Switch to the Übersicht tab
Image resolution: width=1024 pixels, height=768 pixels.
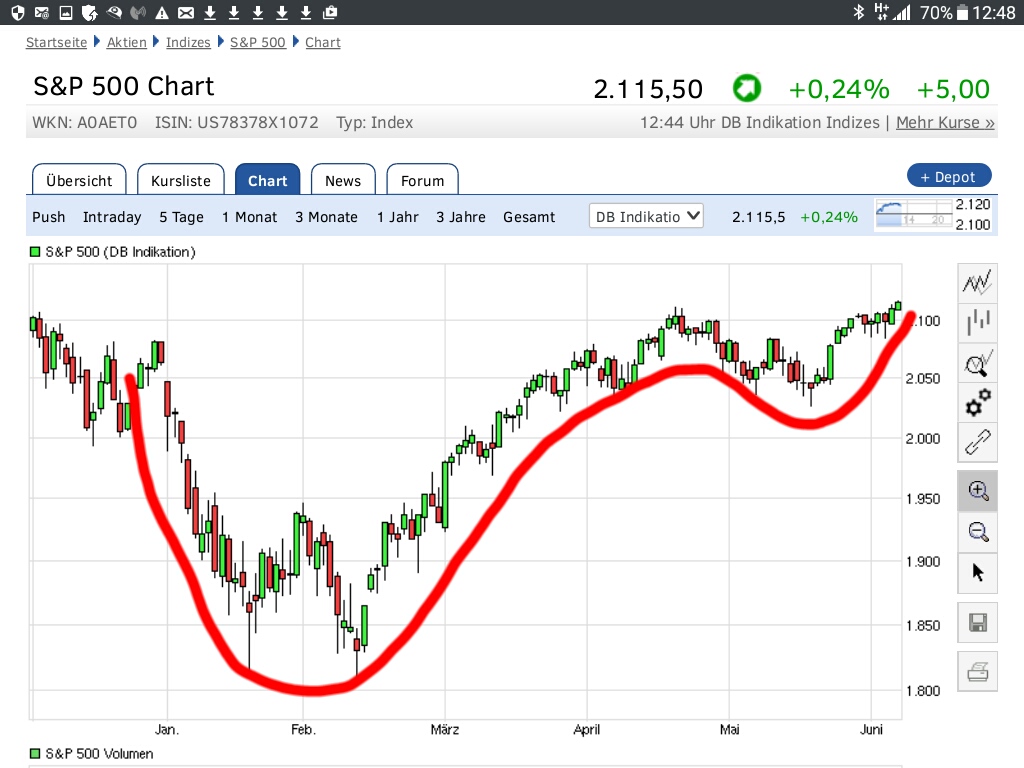click(x=79, y=180)
